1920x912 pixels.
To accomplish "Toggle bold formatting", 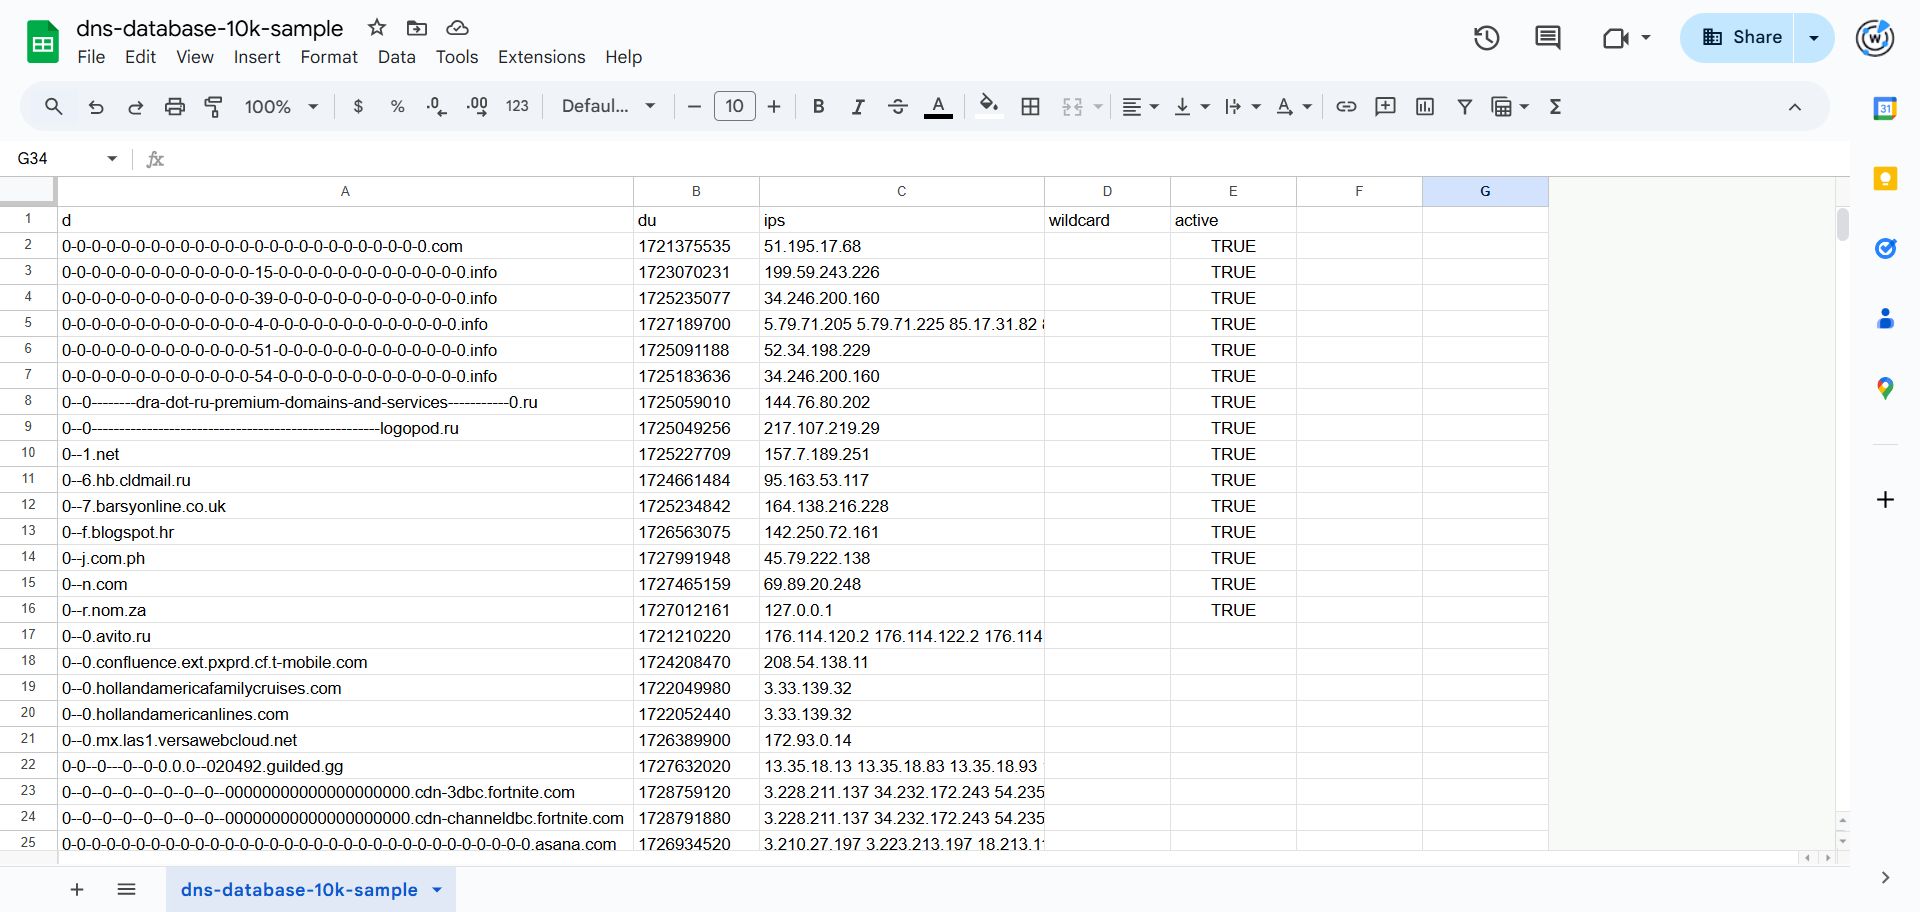I will (x=818, y=107).
